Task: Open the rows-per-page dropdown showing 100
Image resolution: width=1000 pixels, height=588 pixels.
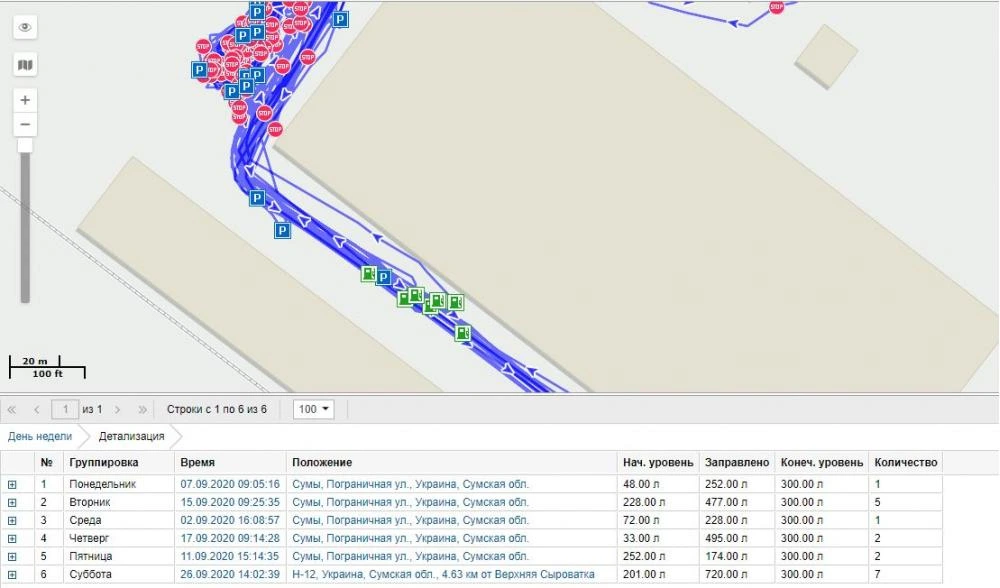Action: (312, 408)
